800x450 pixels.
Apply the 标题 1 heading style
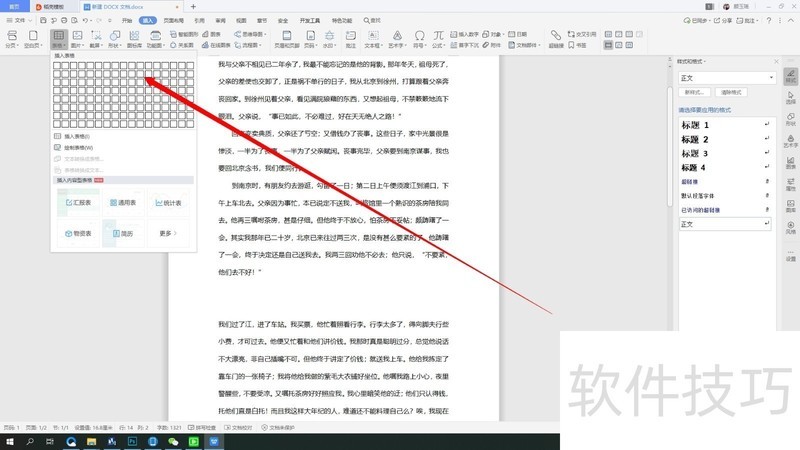(724, 125)
